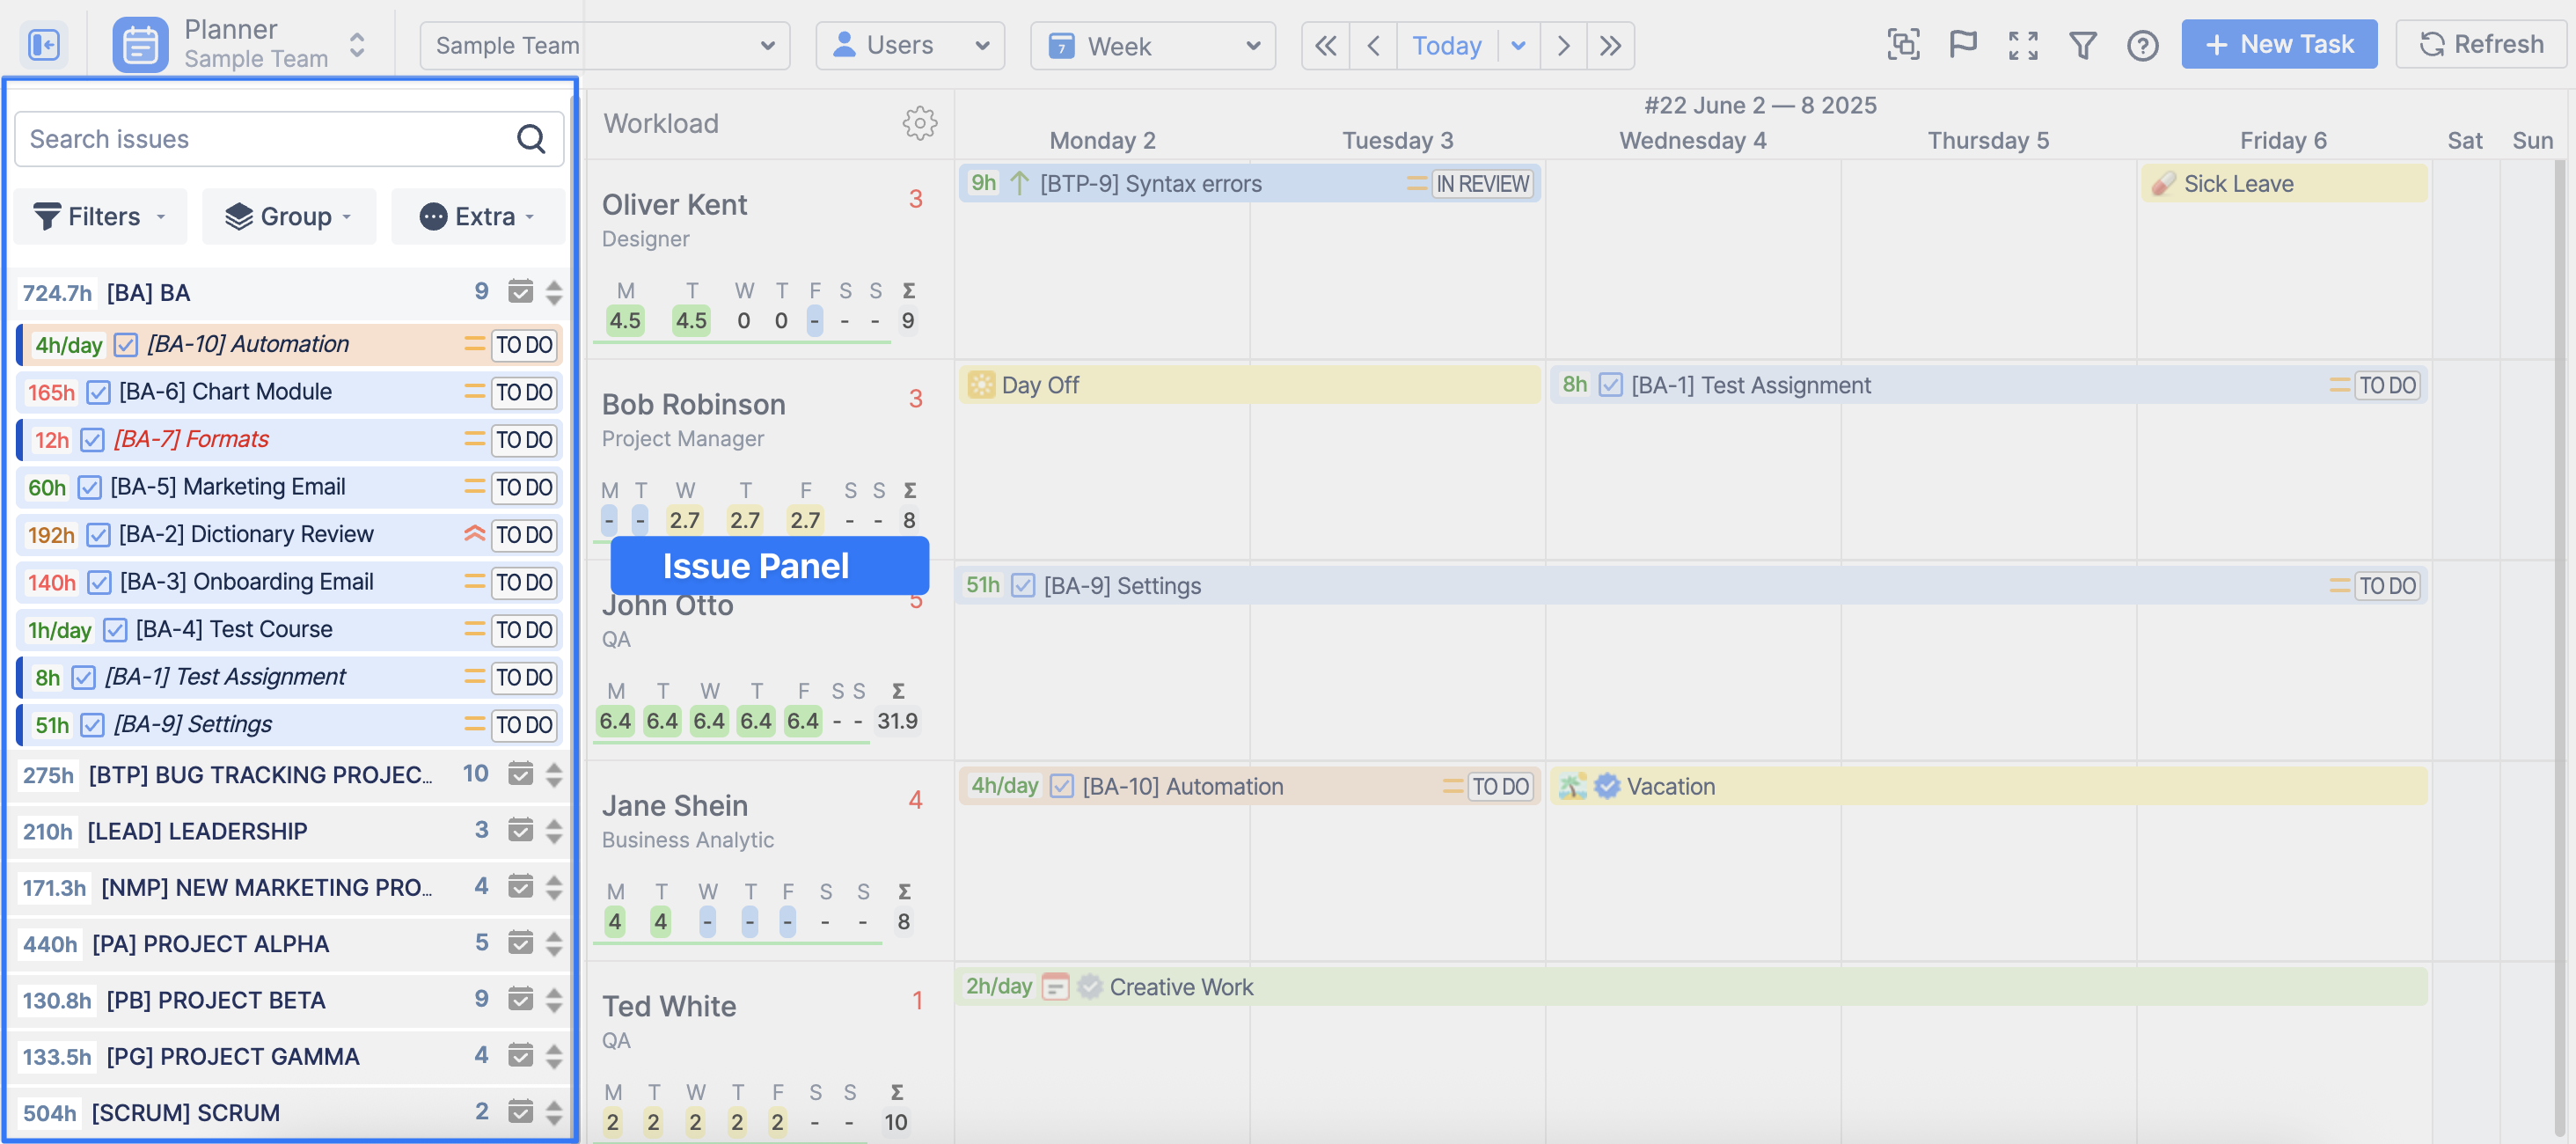Viewport: 2576px width, 1144px height.
Task: Open the Filters menu
Action: [100, 216]
